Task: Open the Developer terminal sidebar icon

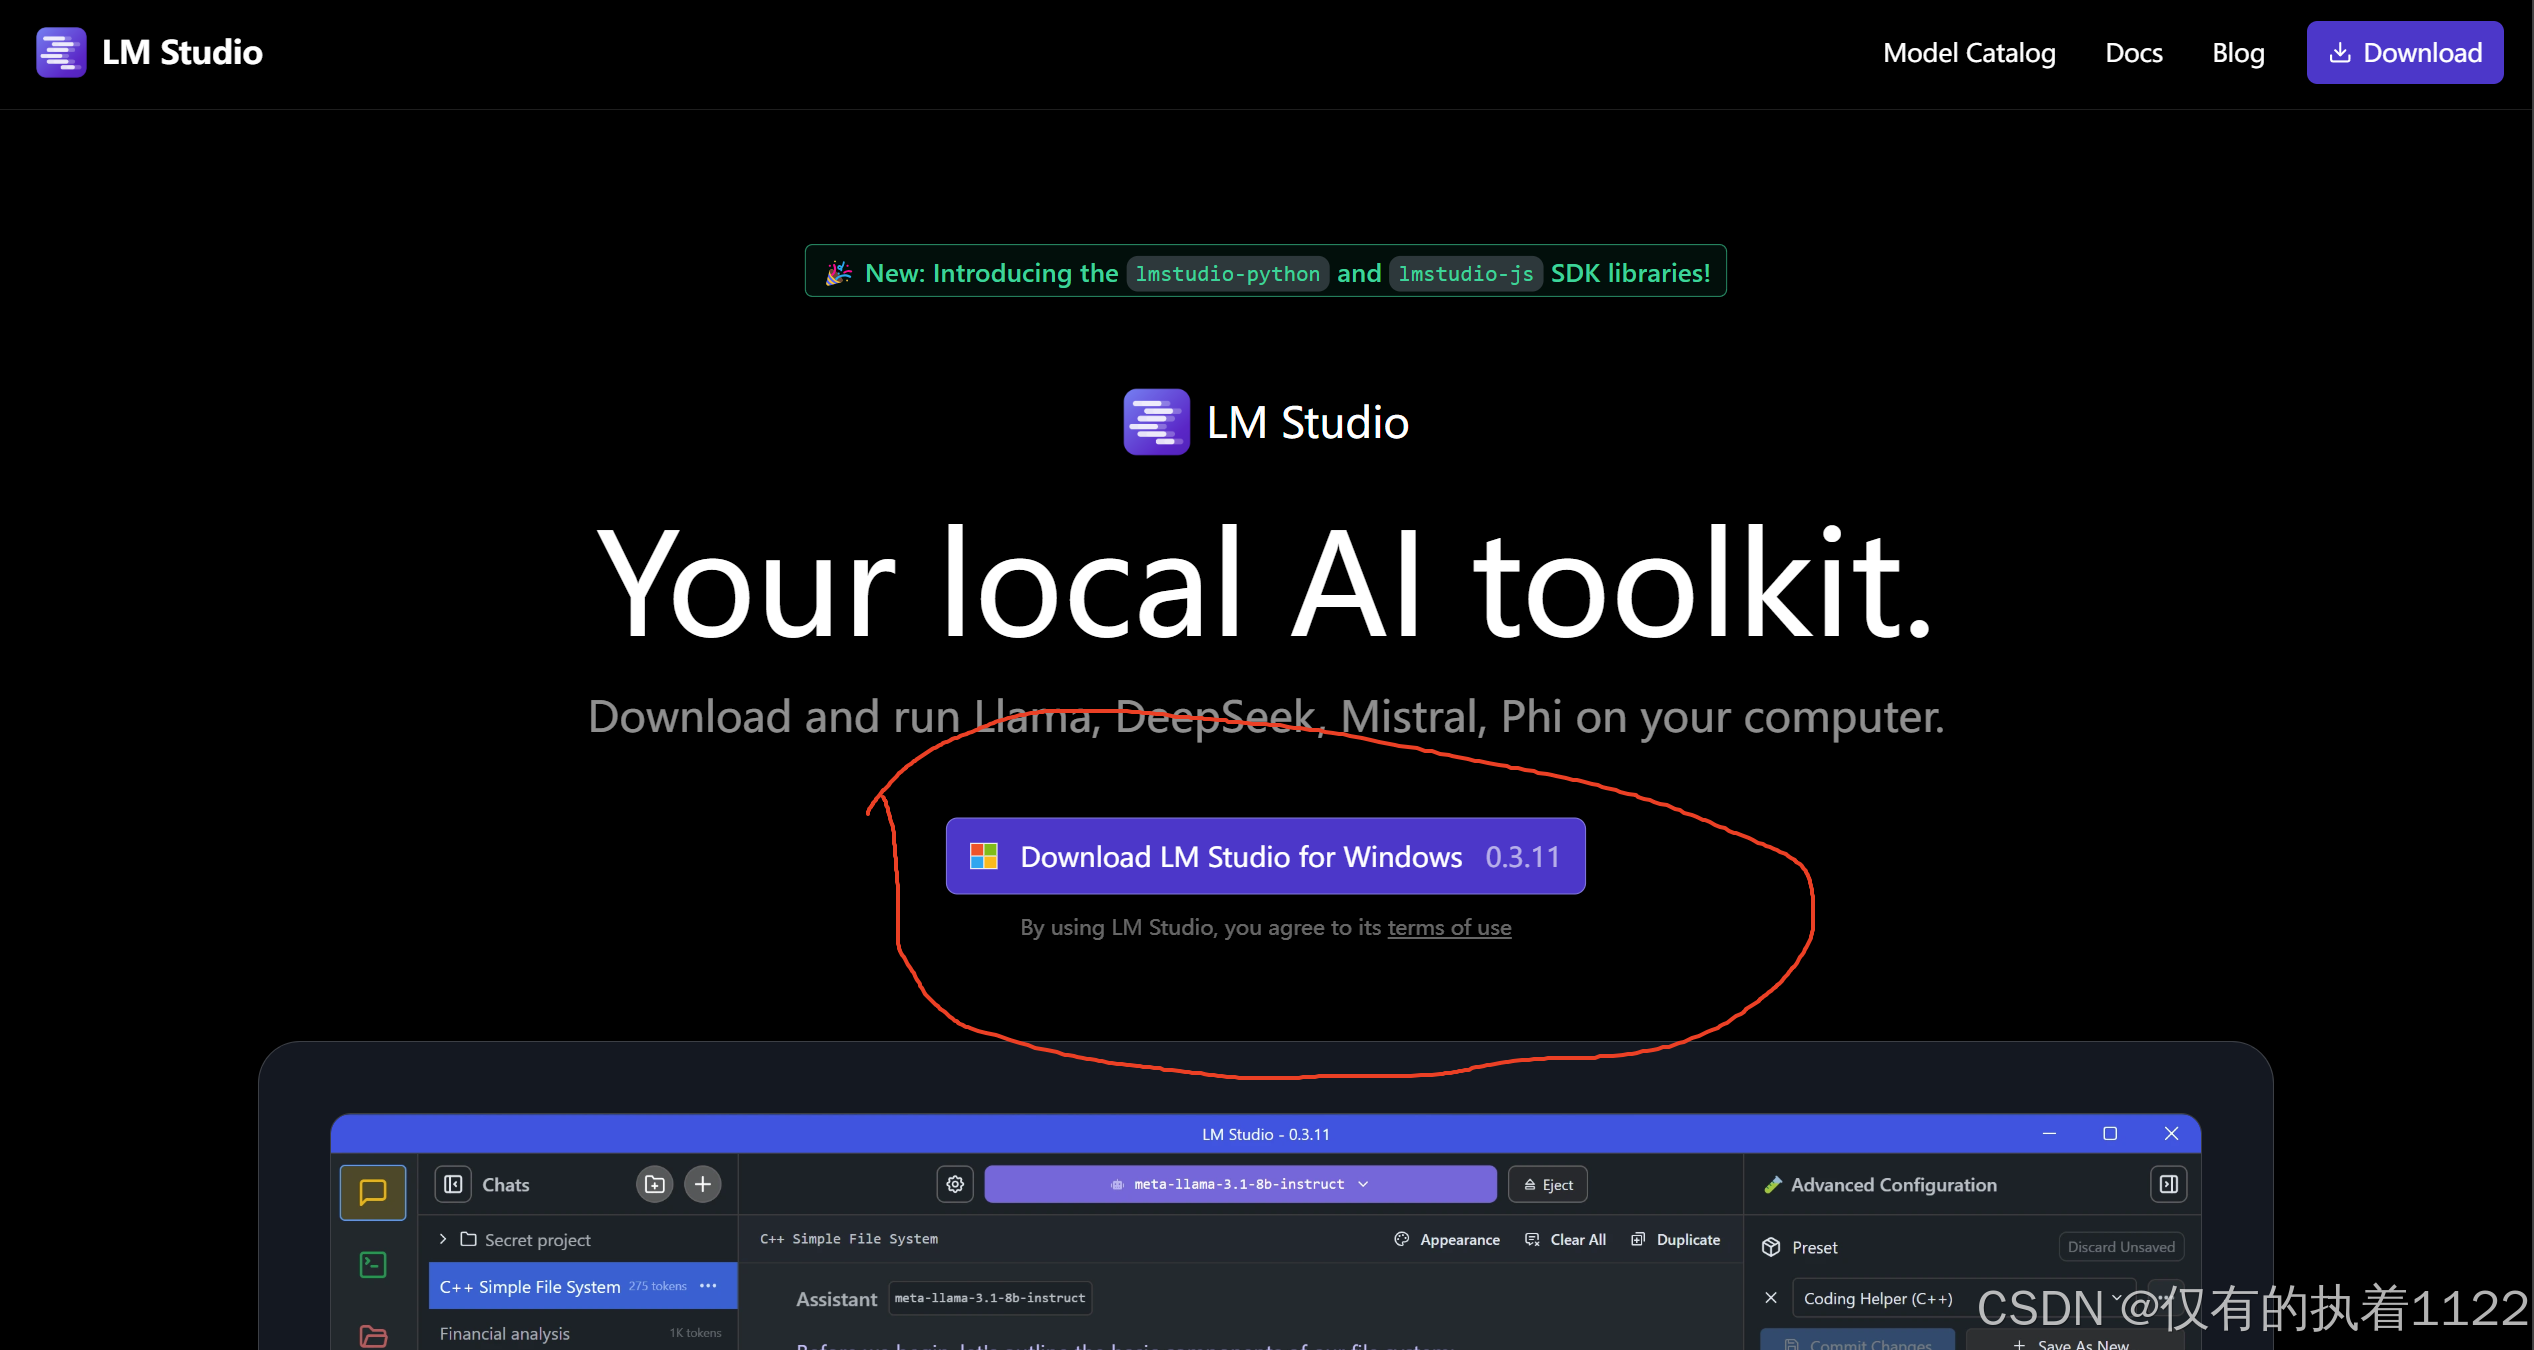Action: pos(373,1265)
